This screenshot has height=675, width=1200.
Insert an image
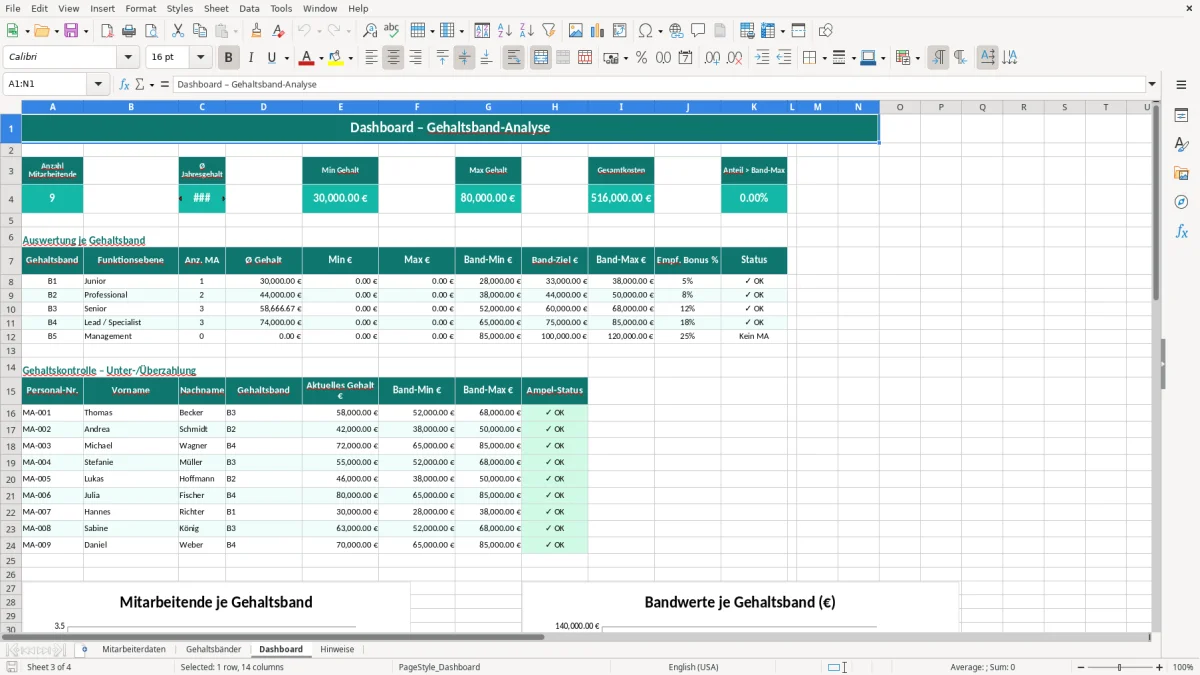(x=575, y=31)
